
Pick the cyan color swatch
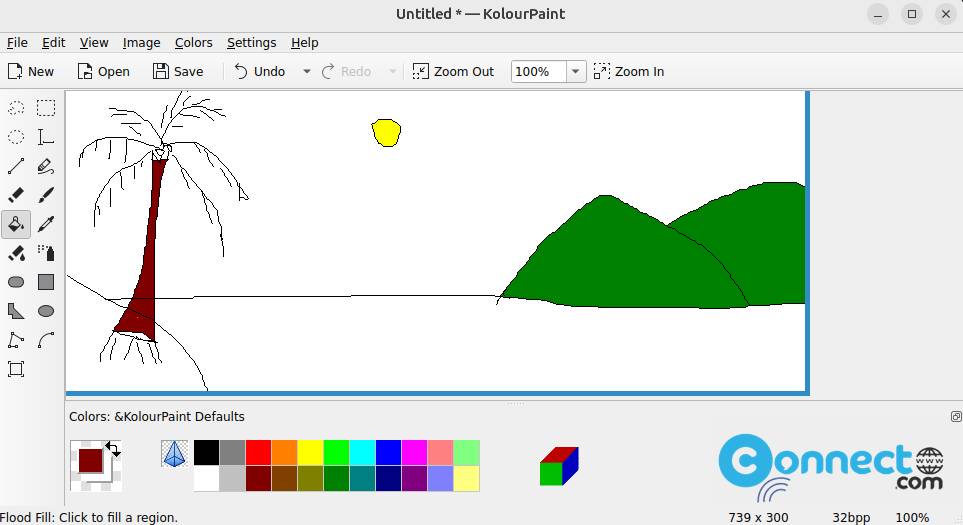(362, 453)
